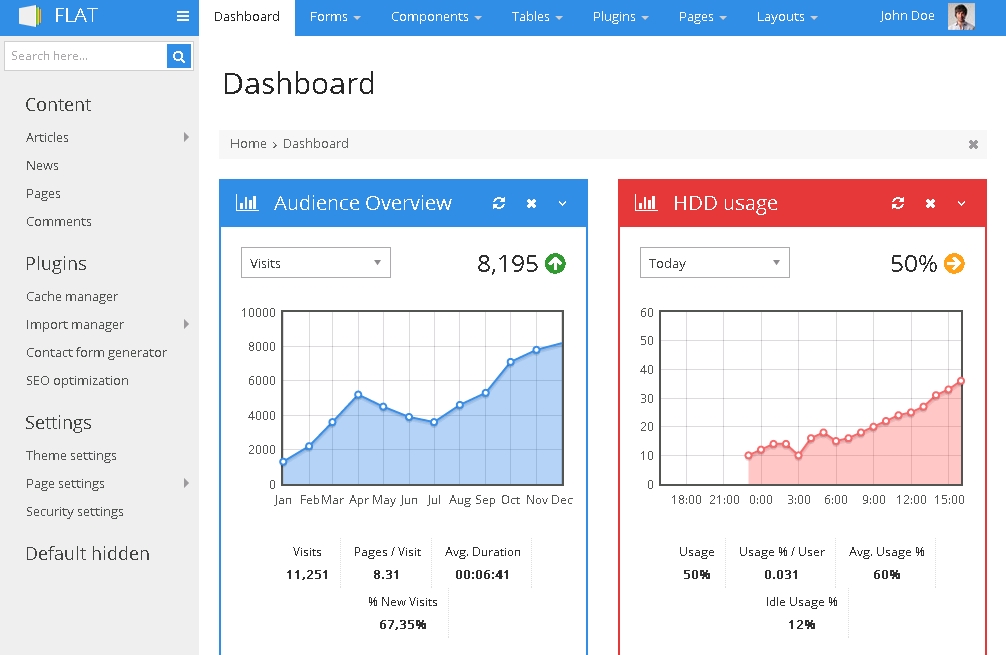Open the Components navigation menu
The width and height of the screenshot is (1006, 655).
click(436, 17)
